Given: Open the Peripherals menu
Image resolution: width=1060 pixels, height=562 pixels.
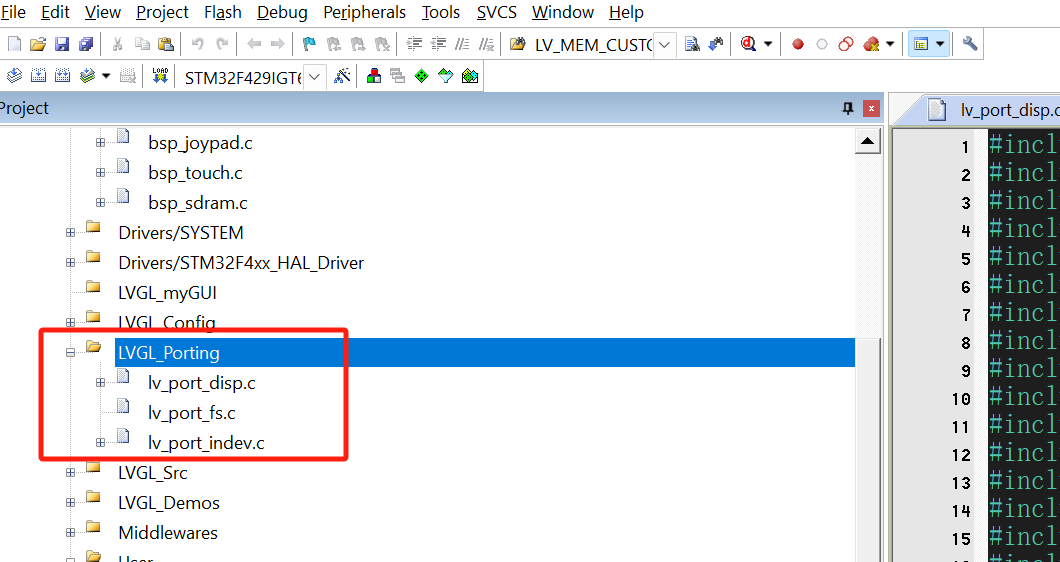Looking at the screenshot, I should coord(364,12).
